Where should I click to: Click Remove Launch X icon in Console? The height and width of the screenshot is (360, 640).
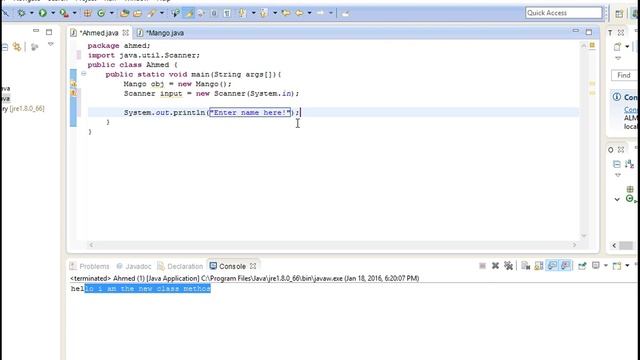coord(495,266)
